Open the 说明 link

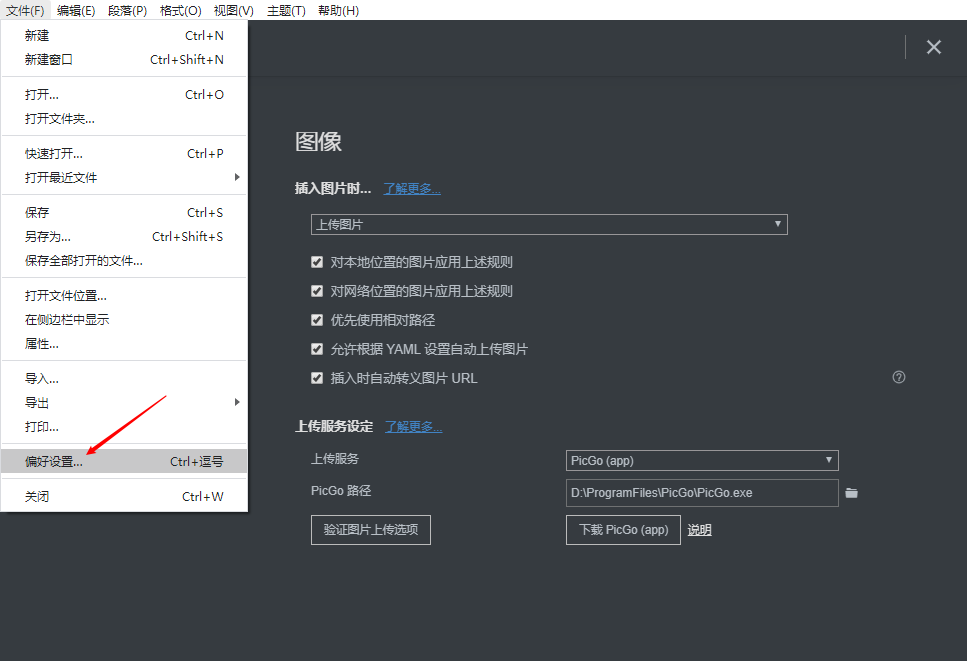coord(699,530)
